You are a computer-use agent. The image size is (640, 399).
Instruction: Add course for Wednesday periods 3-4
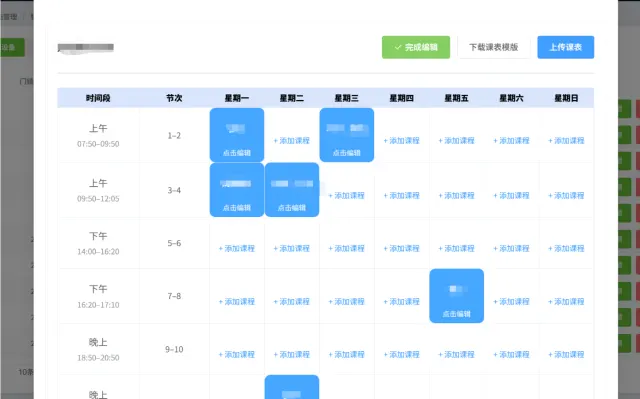pyautogui.click(x=347, y=196)
